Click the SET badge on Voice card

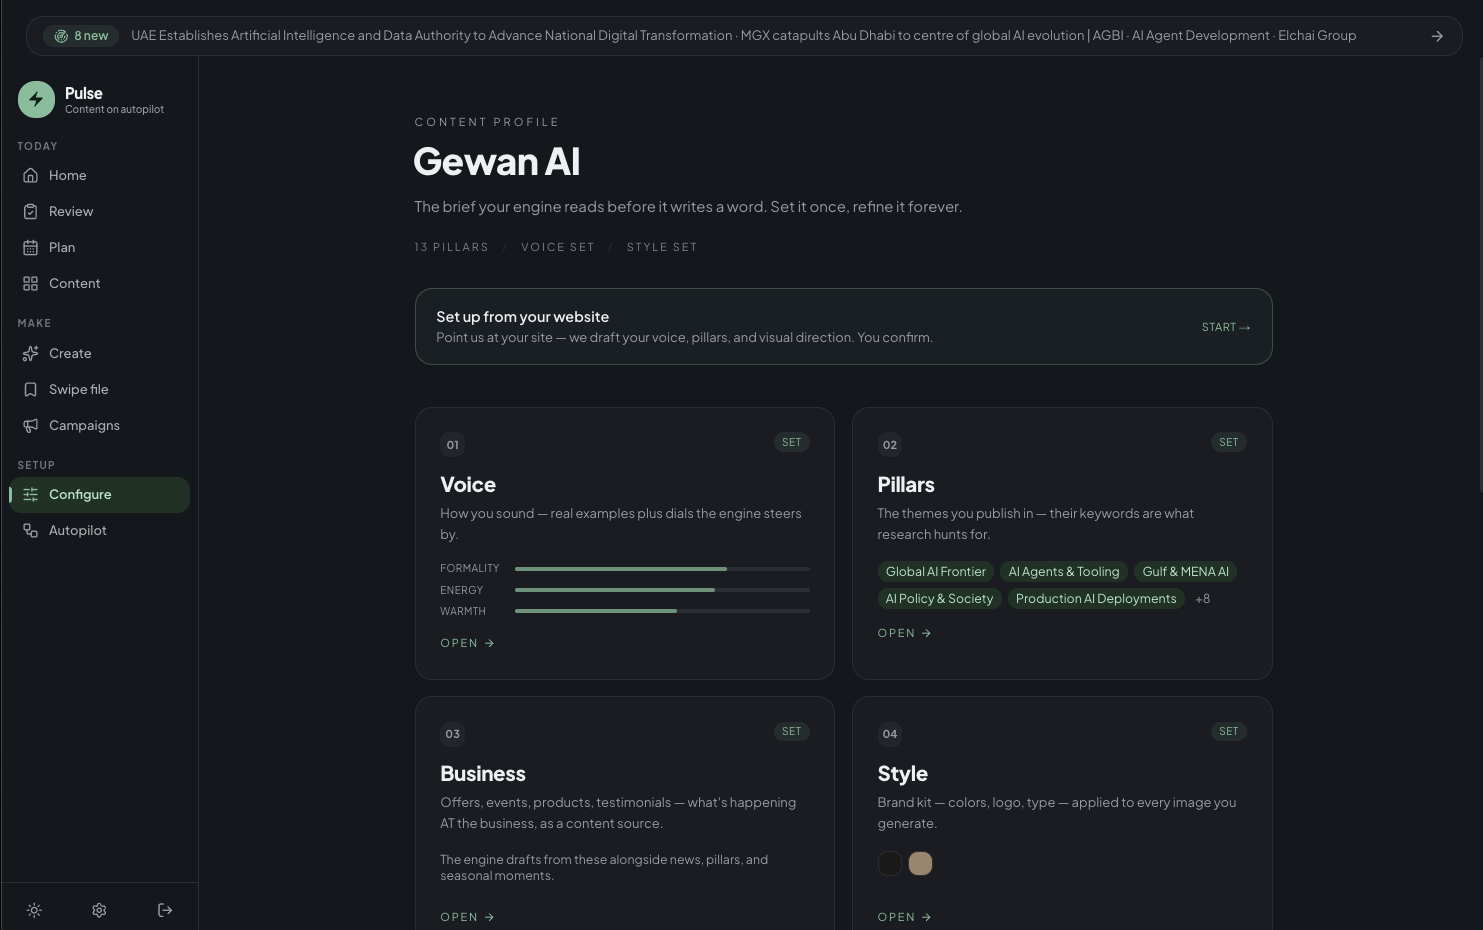[x=791, y=442]
